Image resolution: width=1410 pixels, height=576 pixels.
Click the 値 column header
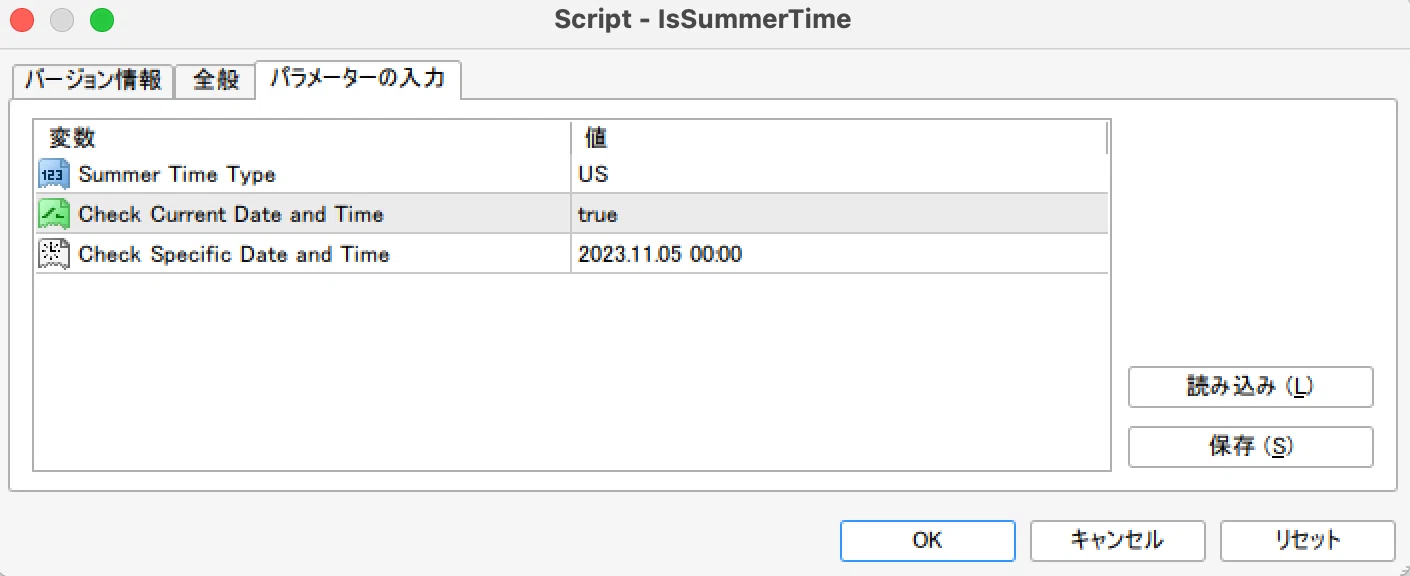(839, 137)
